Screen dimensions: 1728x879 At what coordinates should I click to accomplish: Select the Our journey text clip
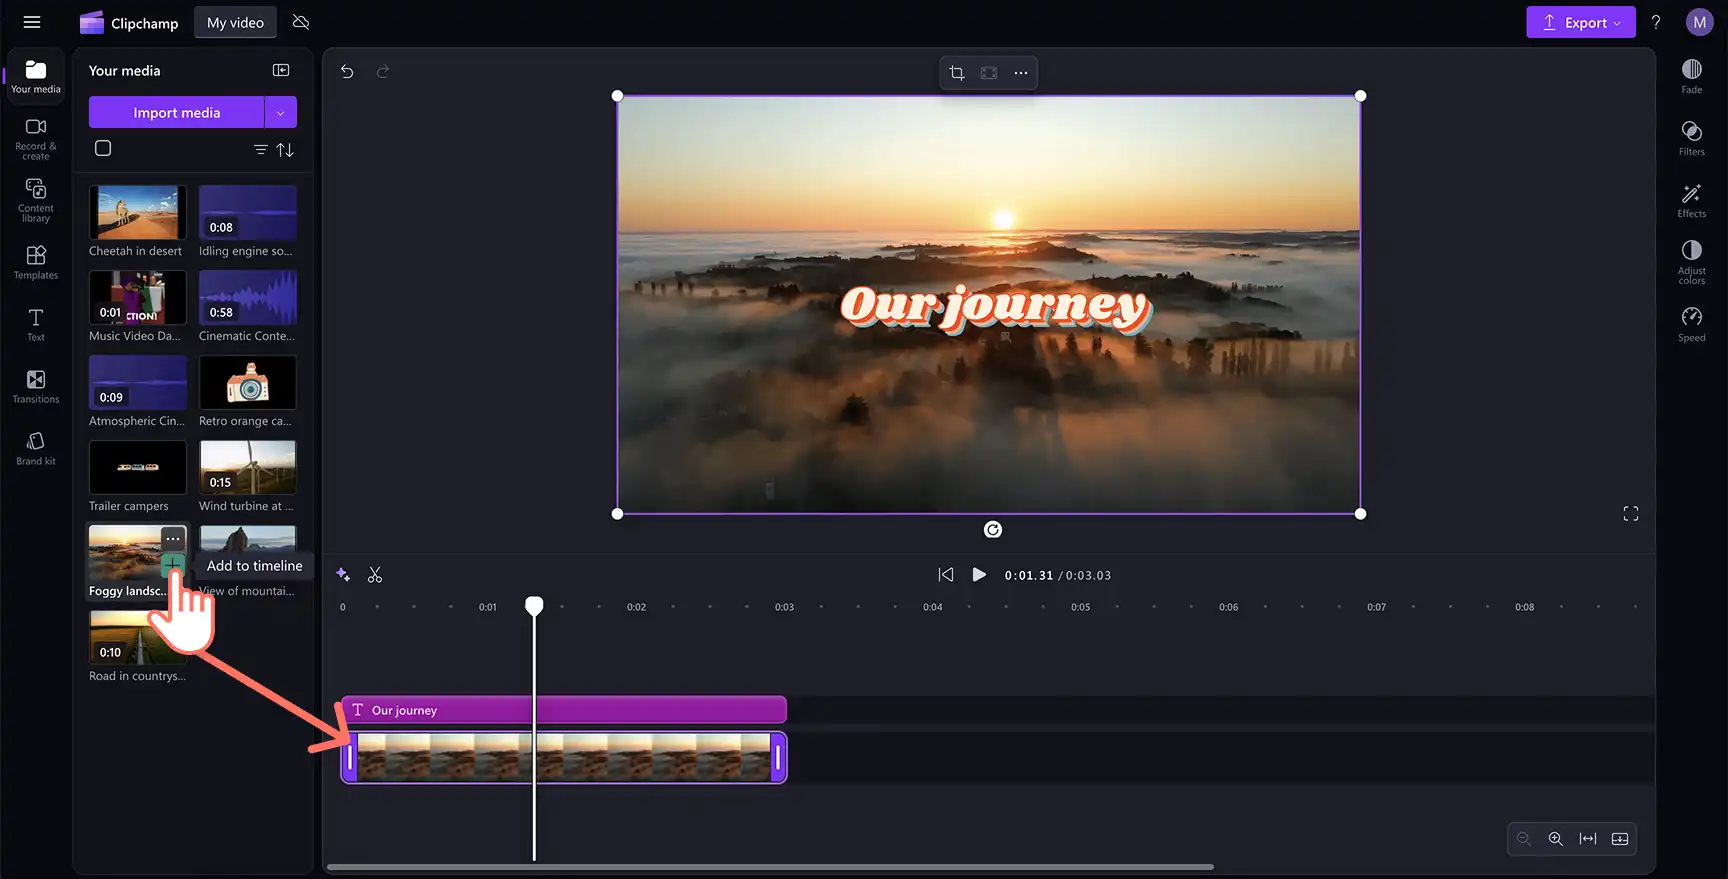(564, 710)
